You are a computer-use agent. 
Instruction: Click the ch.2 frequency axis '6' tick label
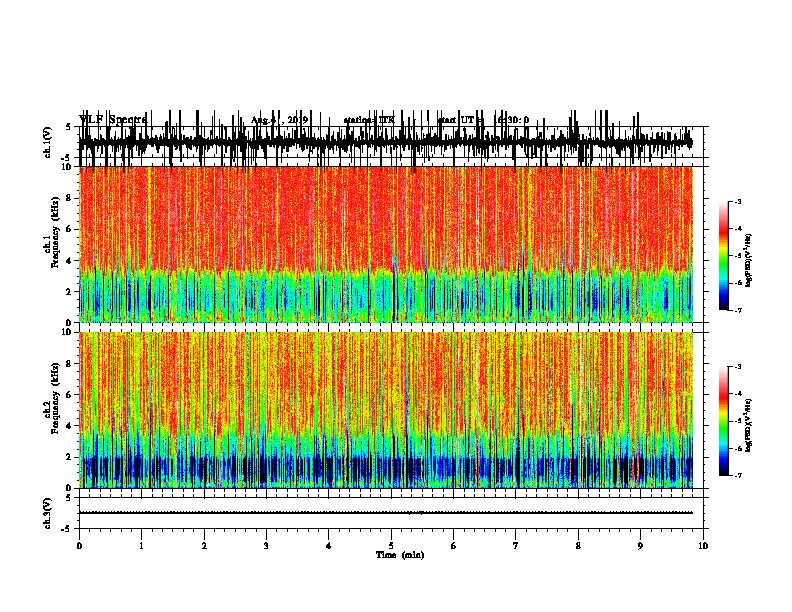(69, 394)
